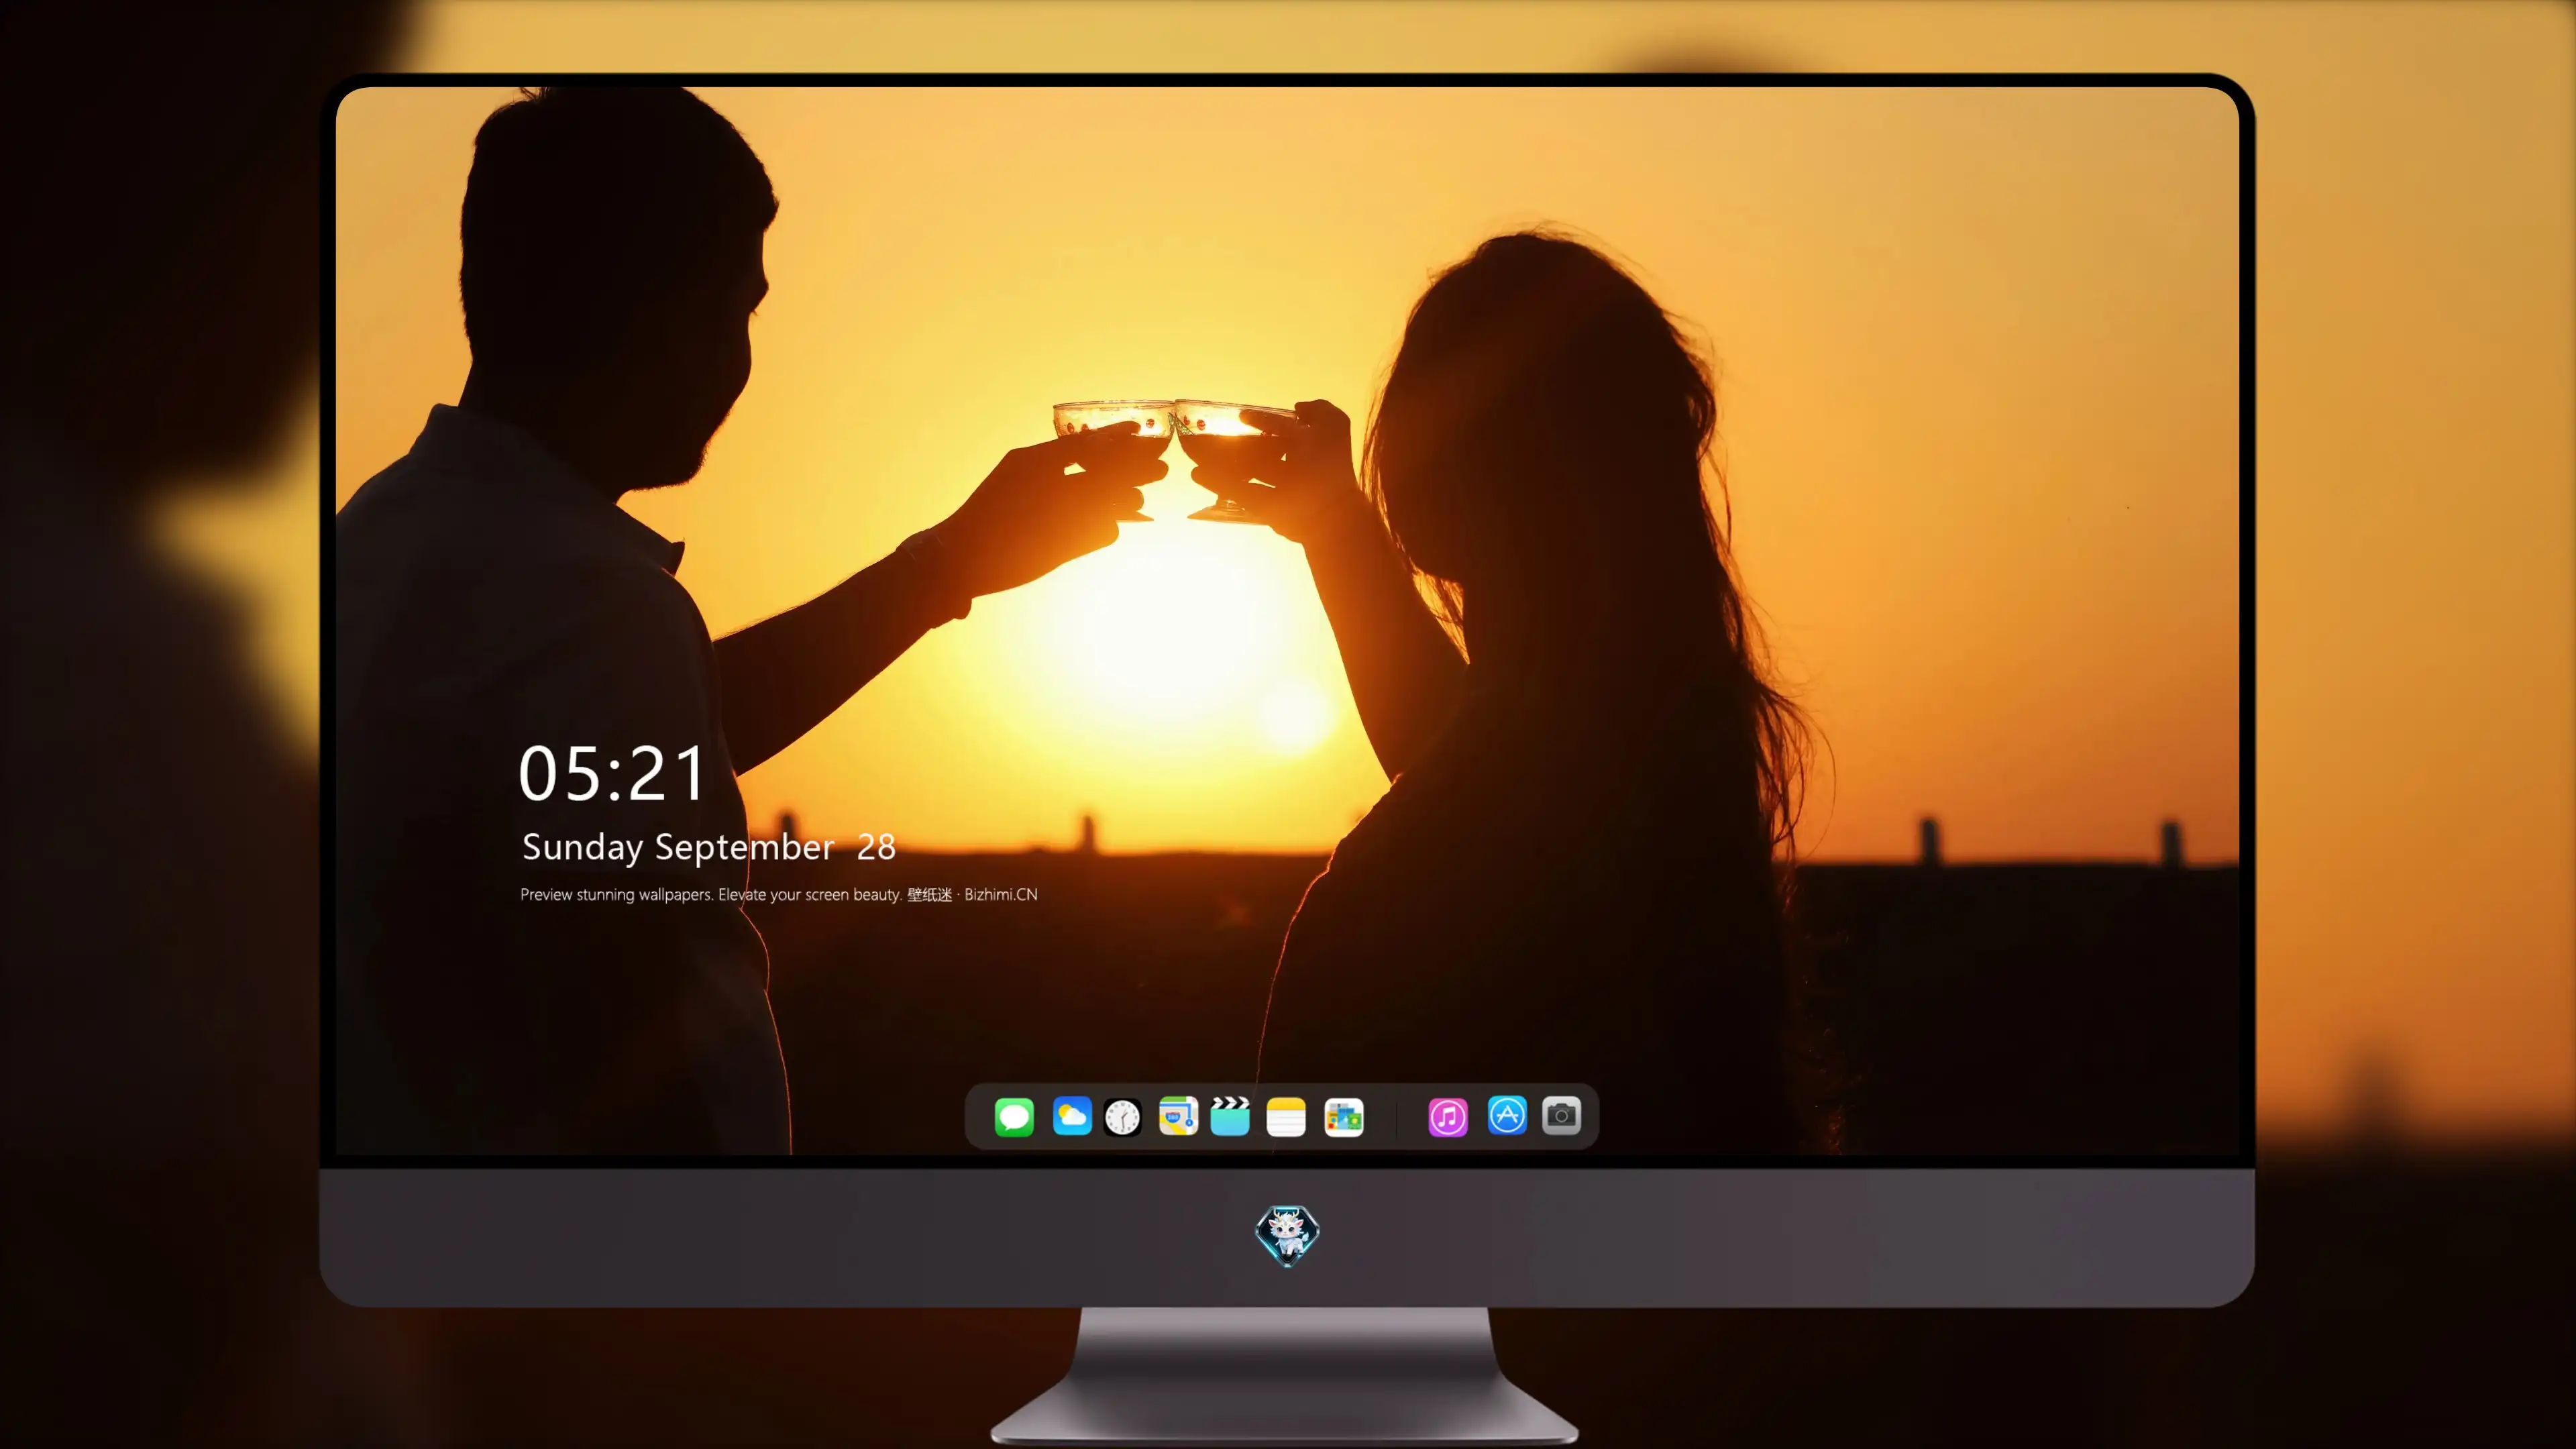The height and width of the screenshot is (1449, 2576).
Task: Click the 05:21 clock display
Action: (x=612, y=774)
